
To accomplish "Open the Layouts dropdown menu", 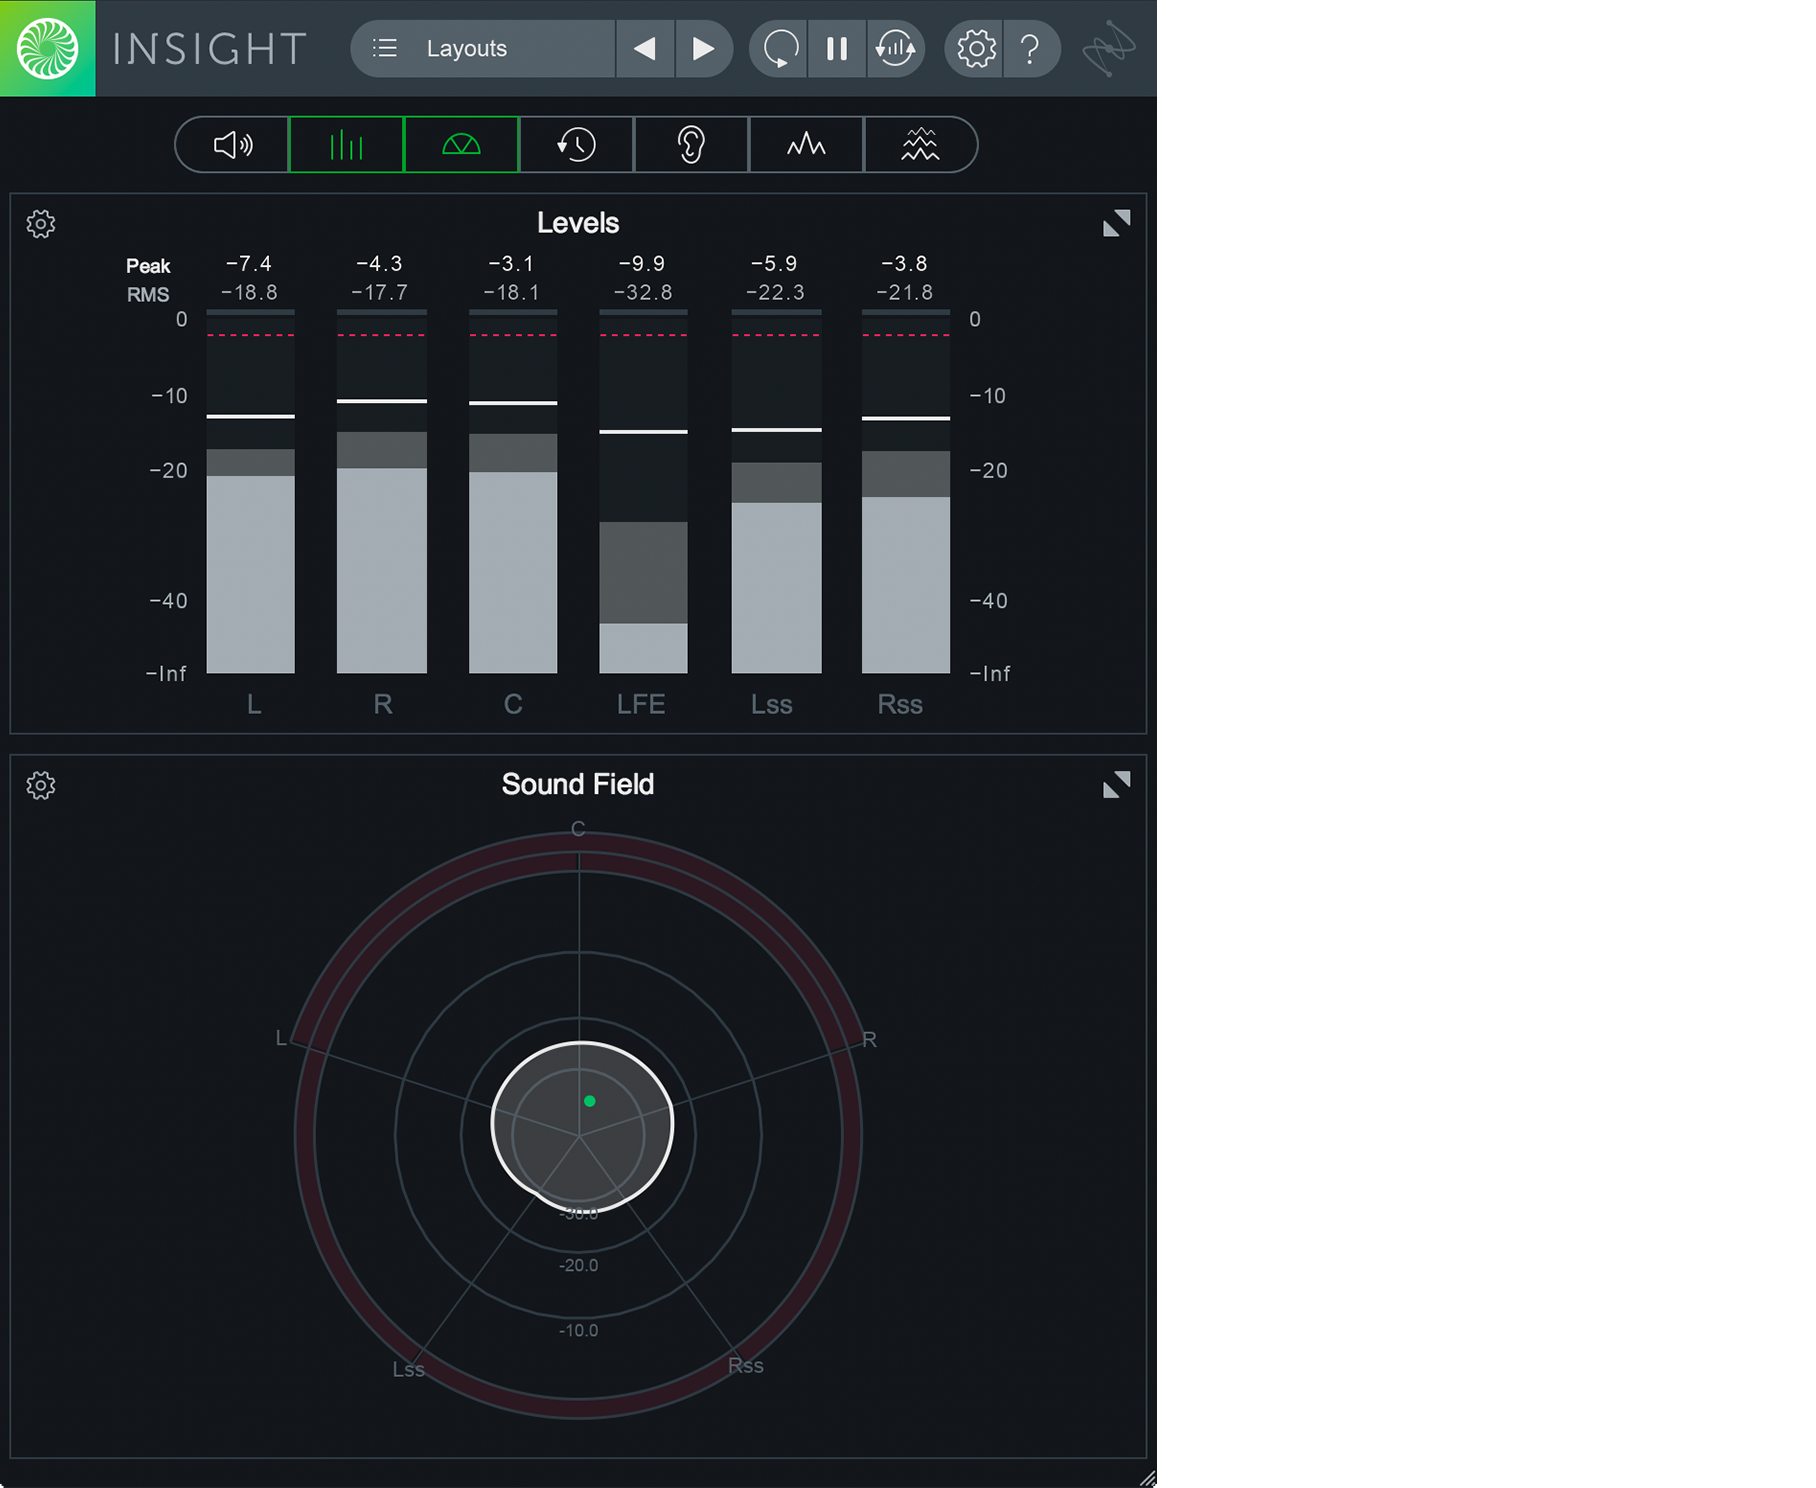I will (x=483, y=48).
